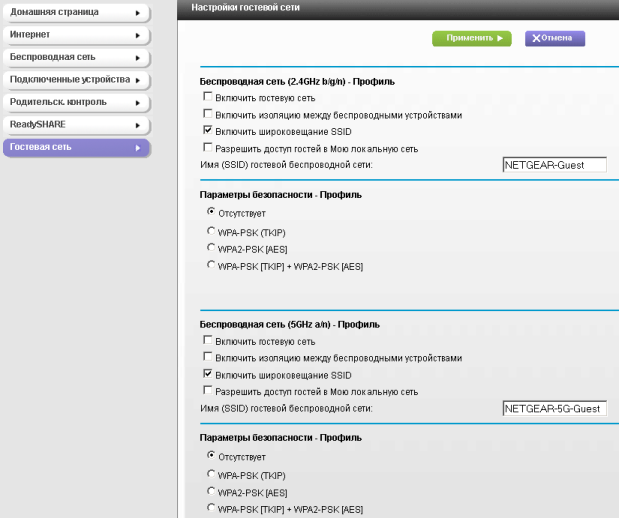Click arrow icon on Гостевая сеть item
The width and height of the screenshot is (619, 518).
coord(138,148)
